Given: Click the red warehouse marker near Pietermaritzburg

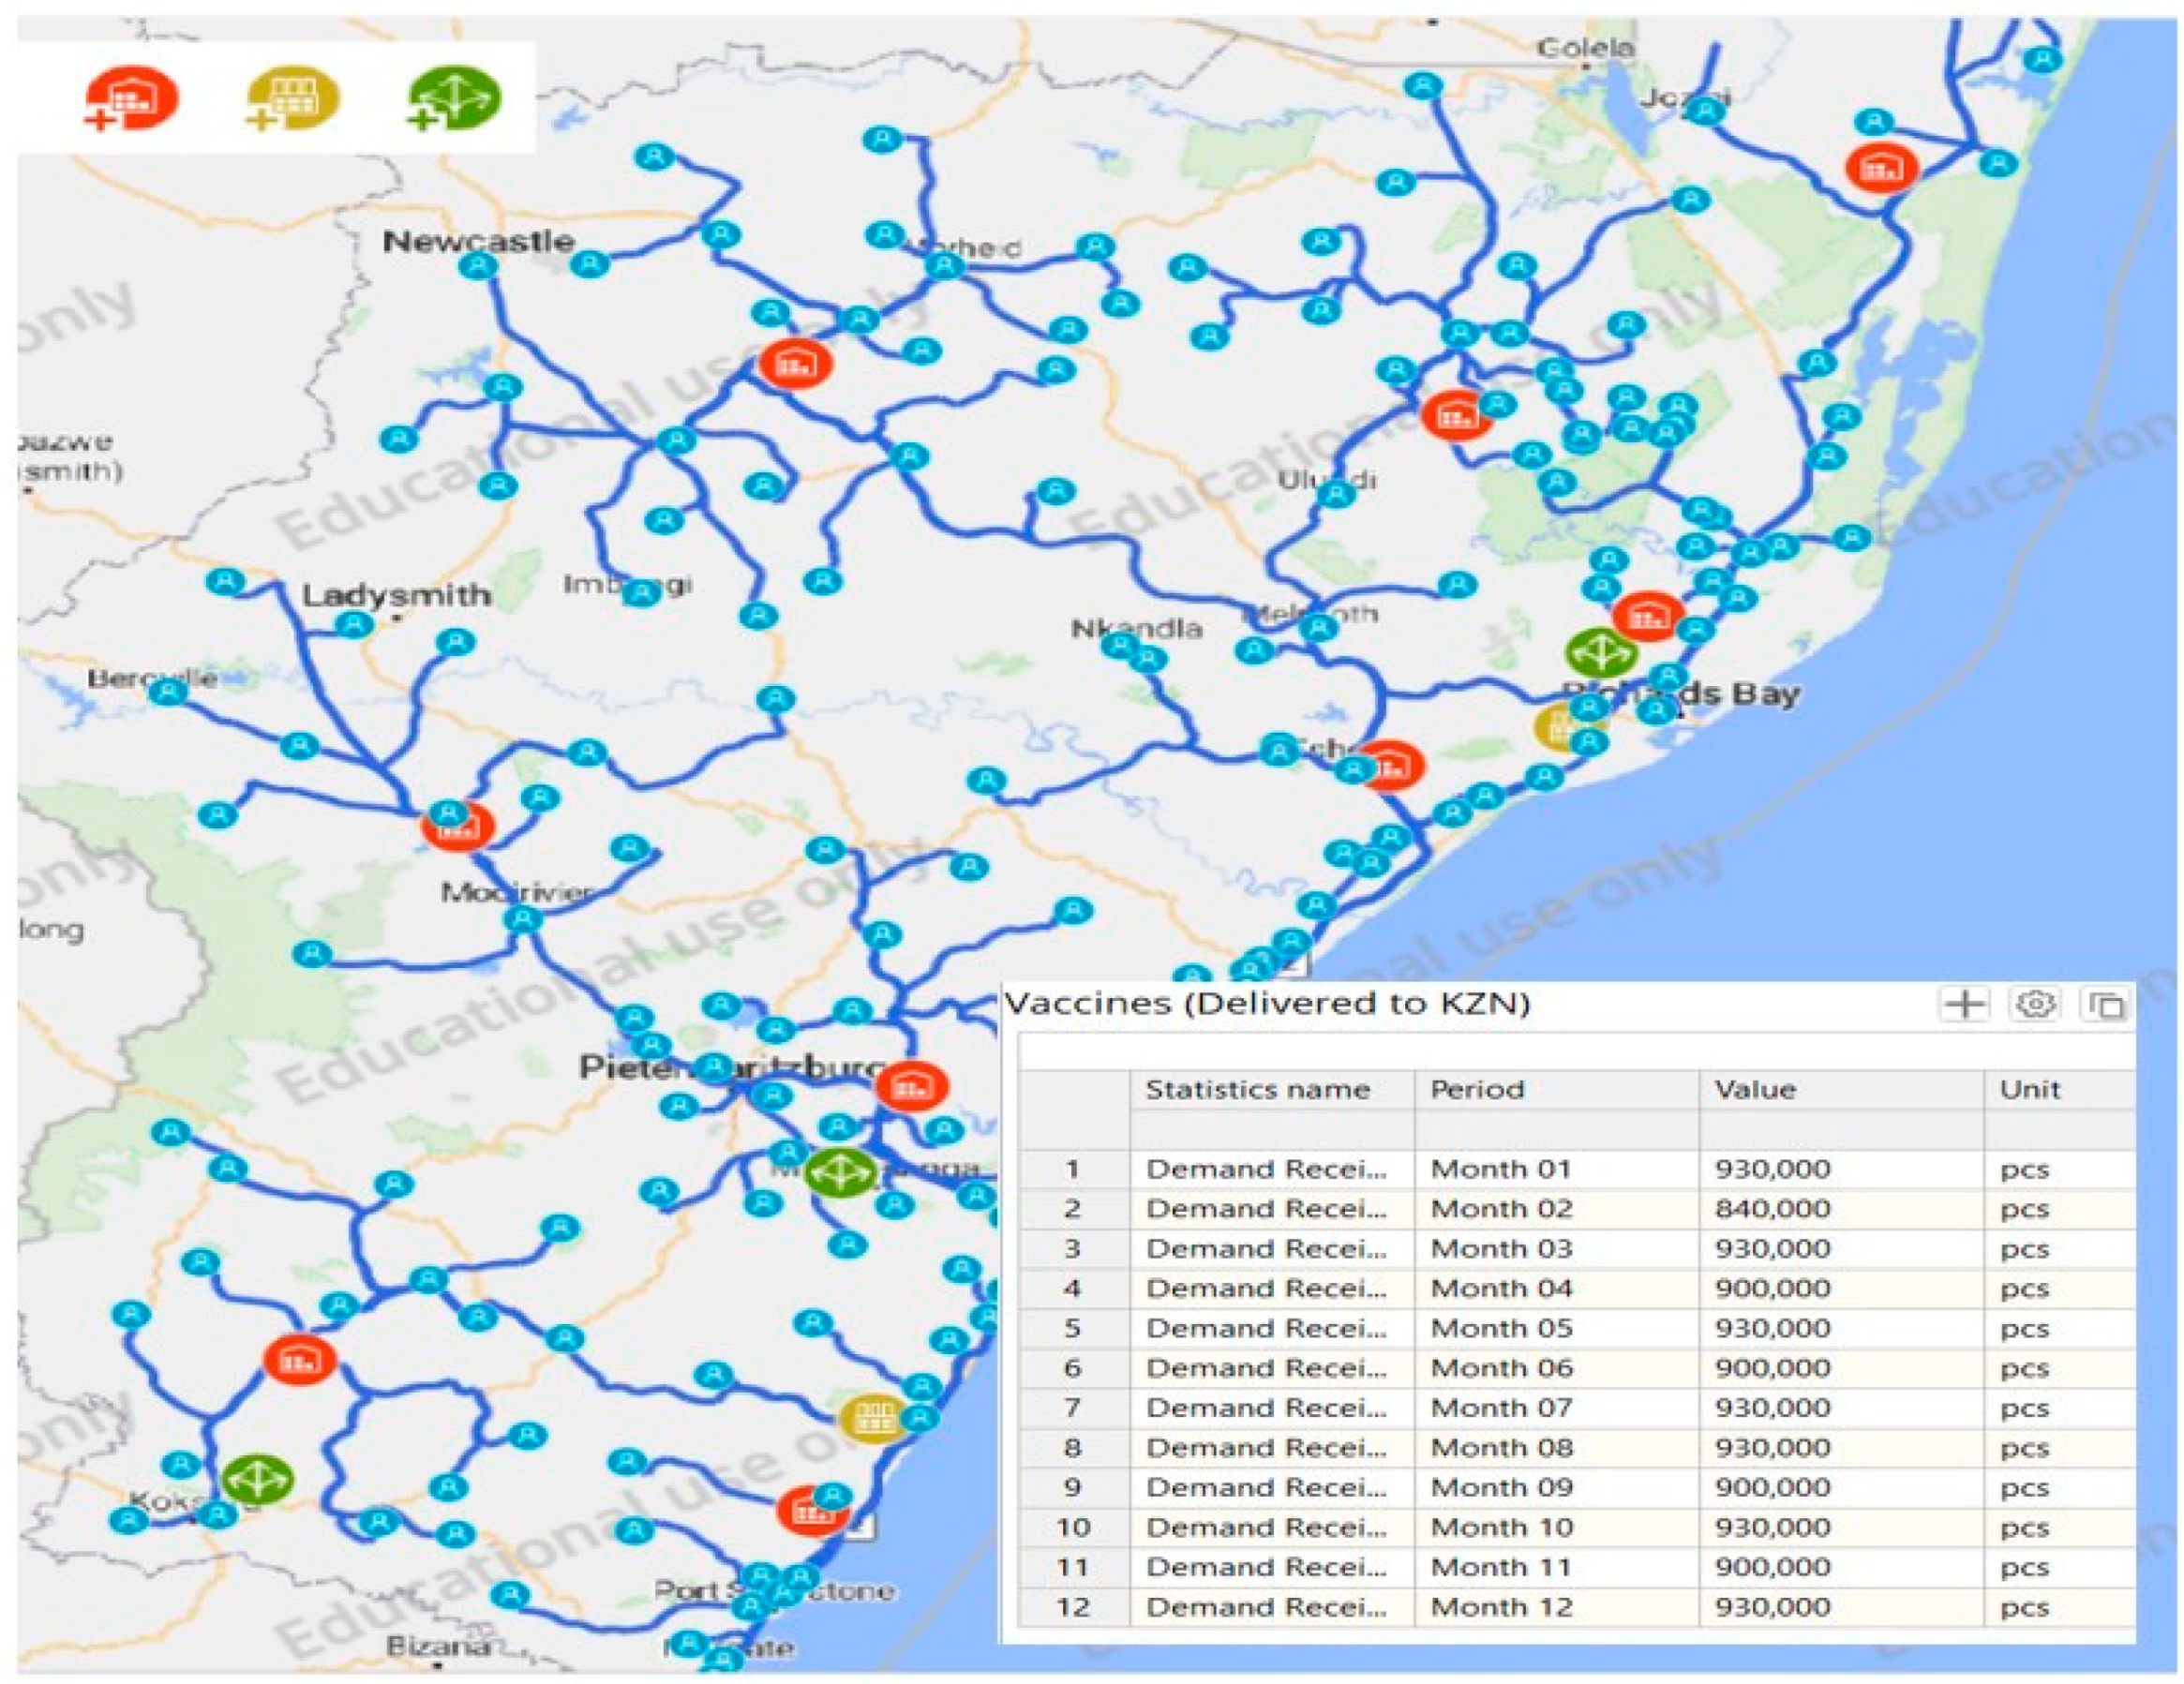Looking at the screenshot, I should 911,1085.
